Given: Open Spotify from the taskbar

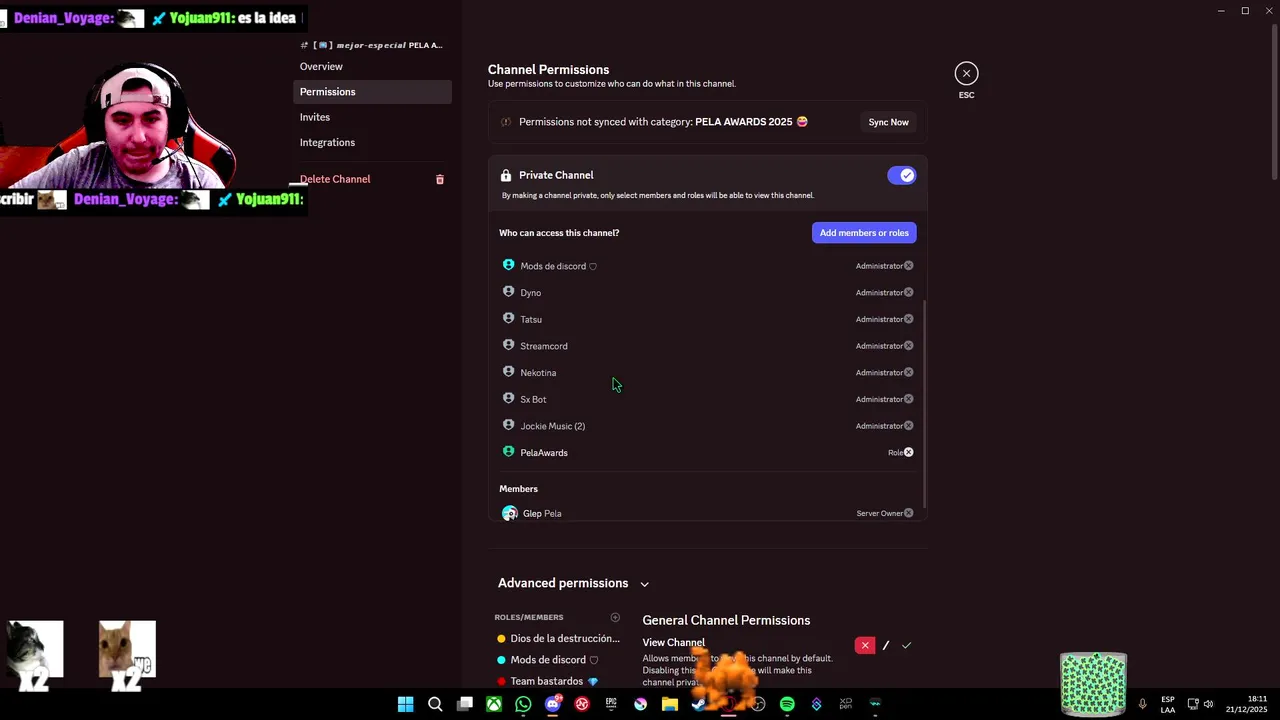Looking at the screenshot, I should click(x=787, y=704).
